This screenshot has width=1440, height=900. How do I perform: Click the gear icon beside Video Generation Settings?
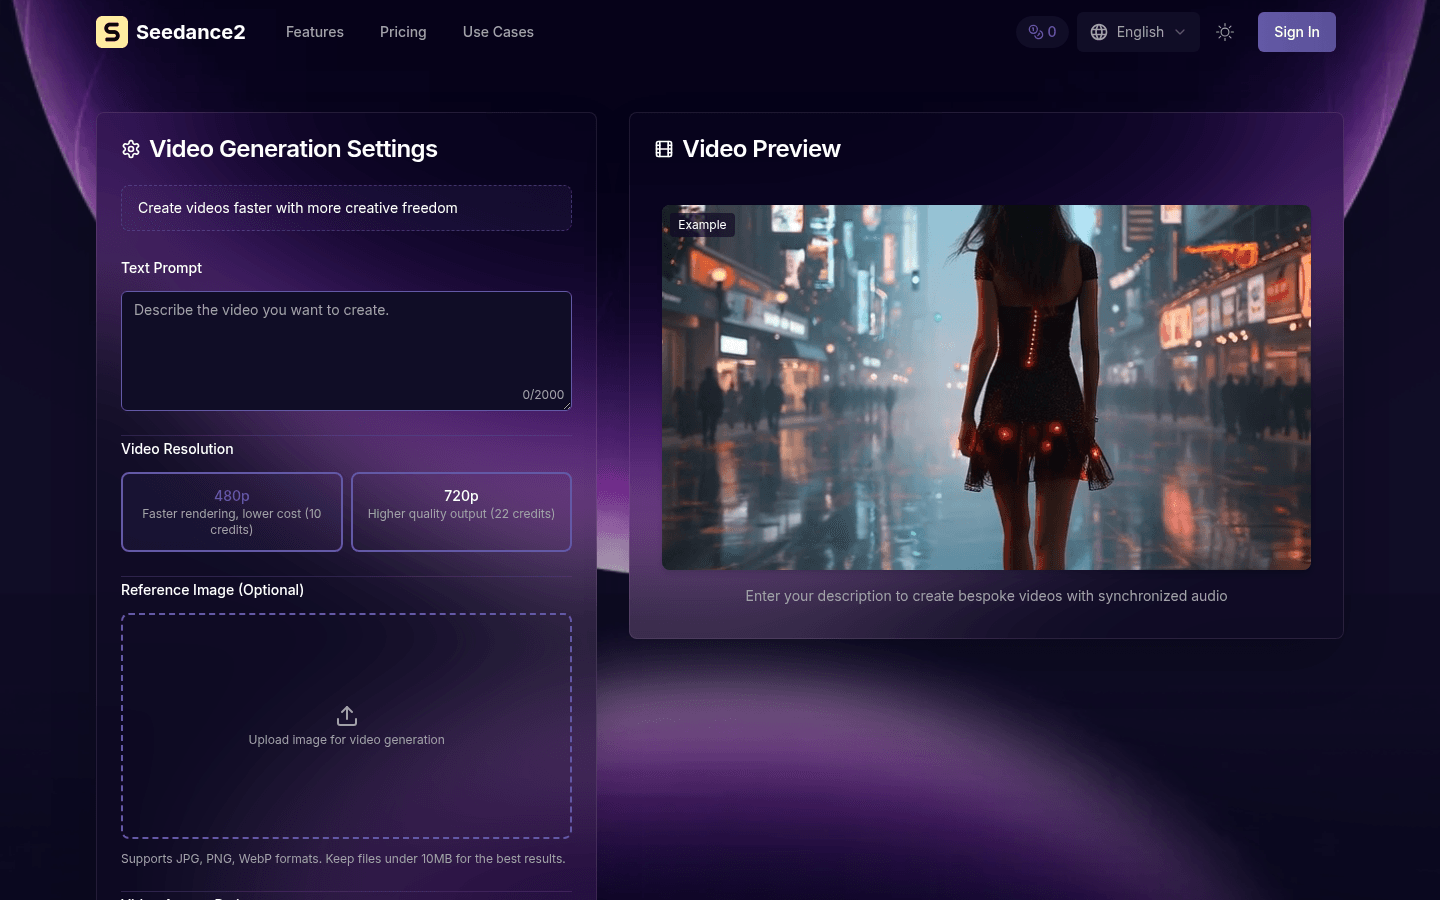pos(130,148)
